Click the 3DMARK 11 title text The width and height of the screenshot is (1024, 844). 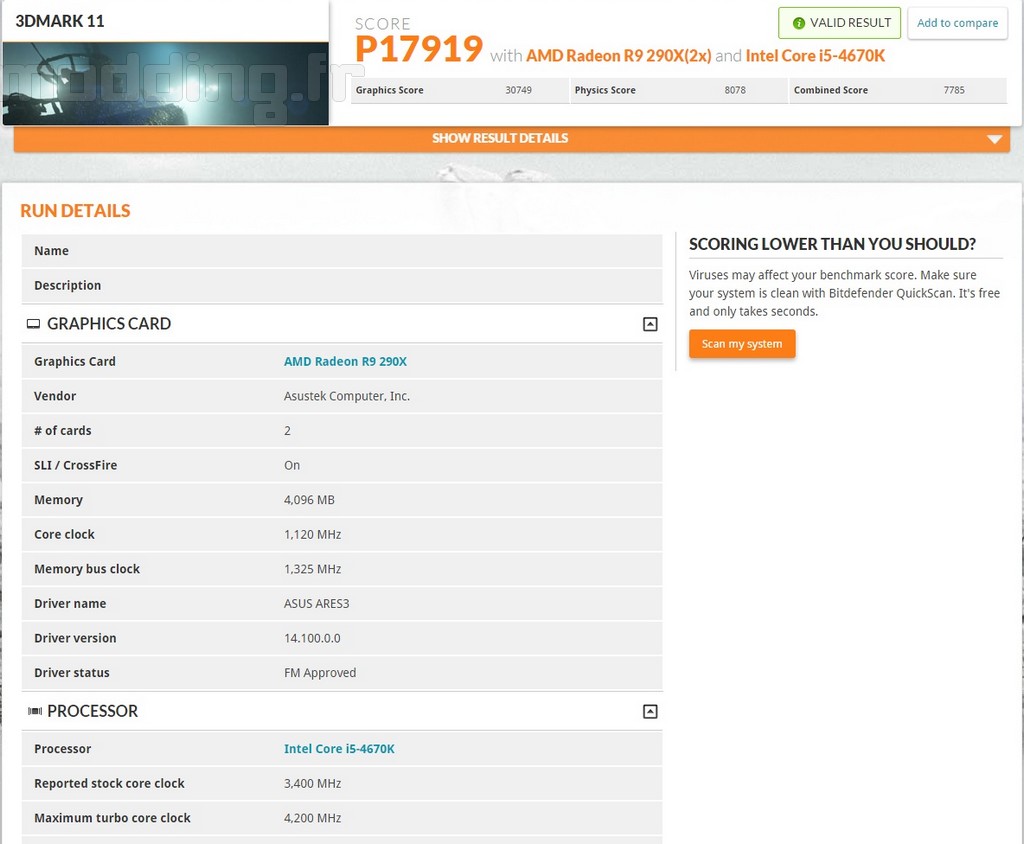59,21
